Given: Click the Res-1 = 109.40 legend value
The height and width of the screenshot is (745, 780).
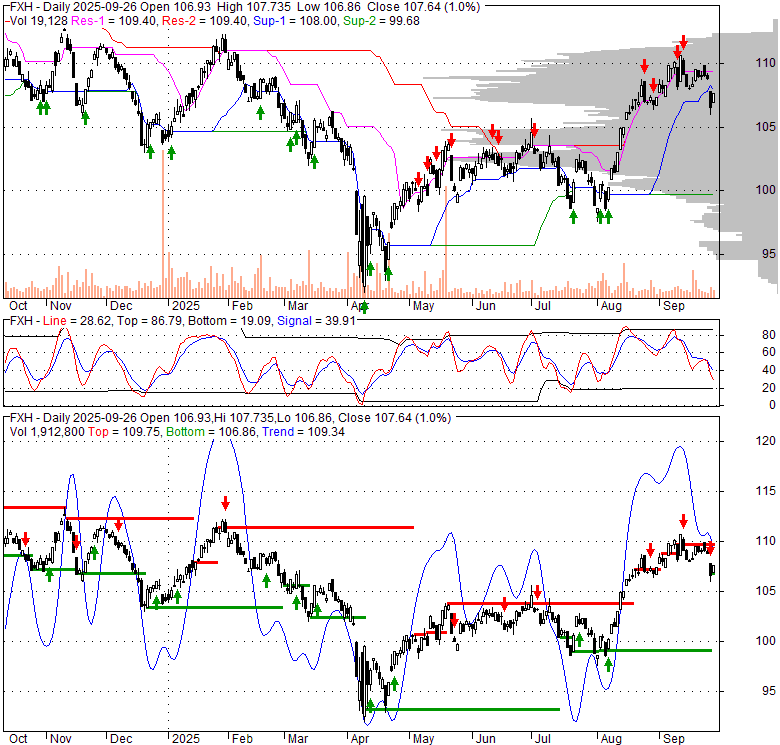Looking at the screenshot, I should click(x=115, y=21).
